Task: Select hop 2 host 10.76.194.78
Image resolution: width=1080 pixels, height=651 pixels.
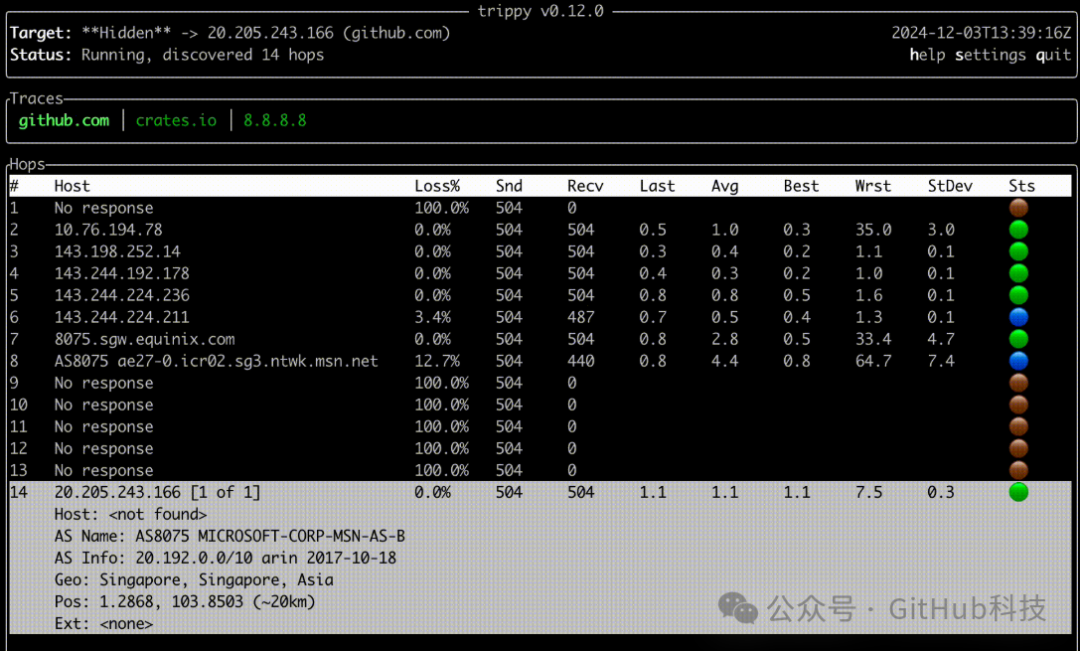Action: point(108,229)
